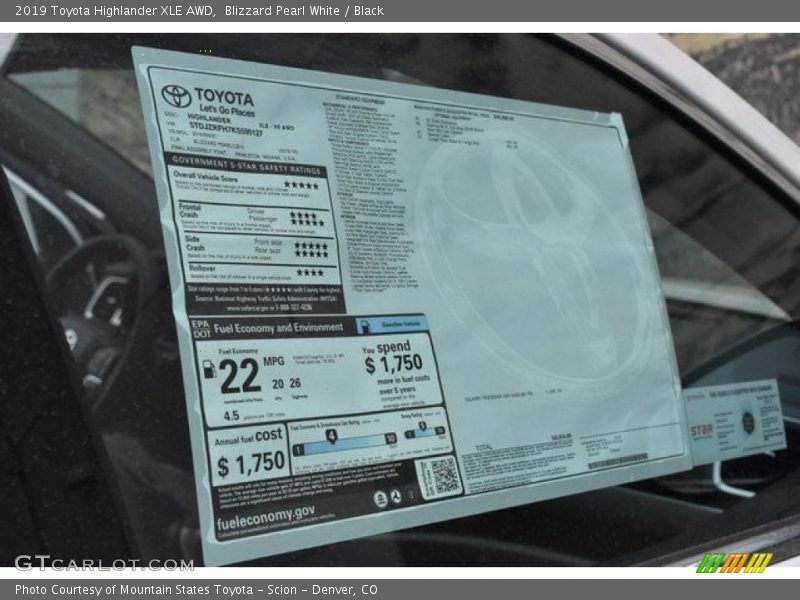Screen dimensions: 800x600
Task: Click the 2019 Toyota Highlander XLE AWD title
Action: click(x=115, y=10)
